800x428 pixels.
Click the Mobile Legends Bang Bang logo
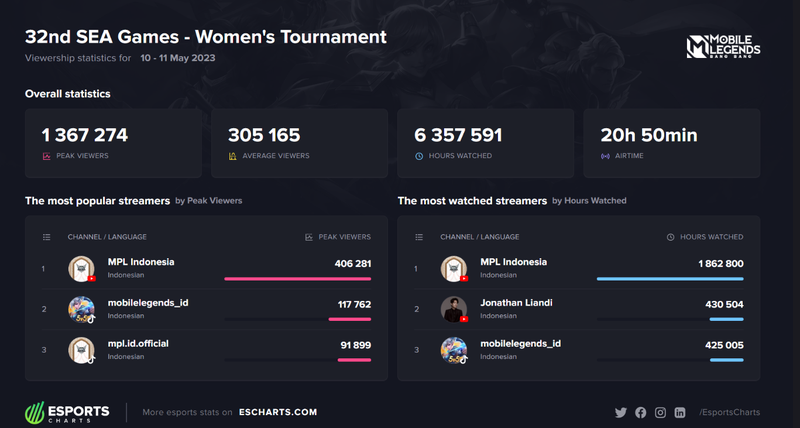point(723,47)
